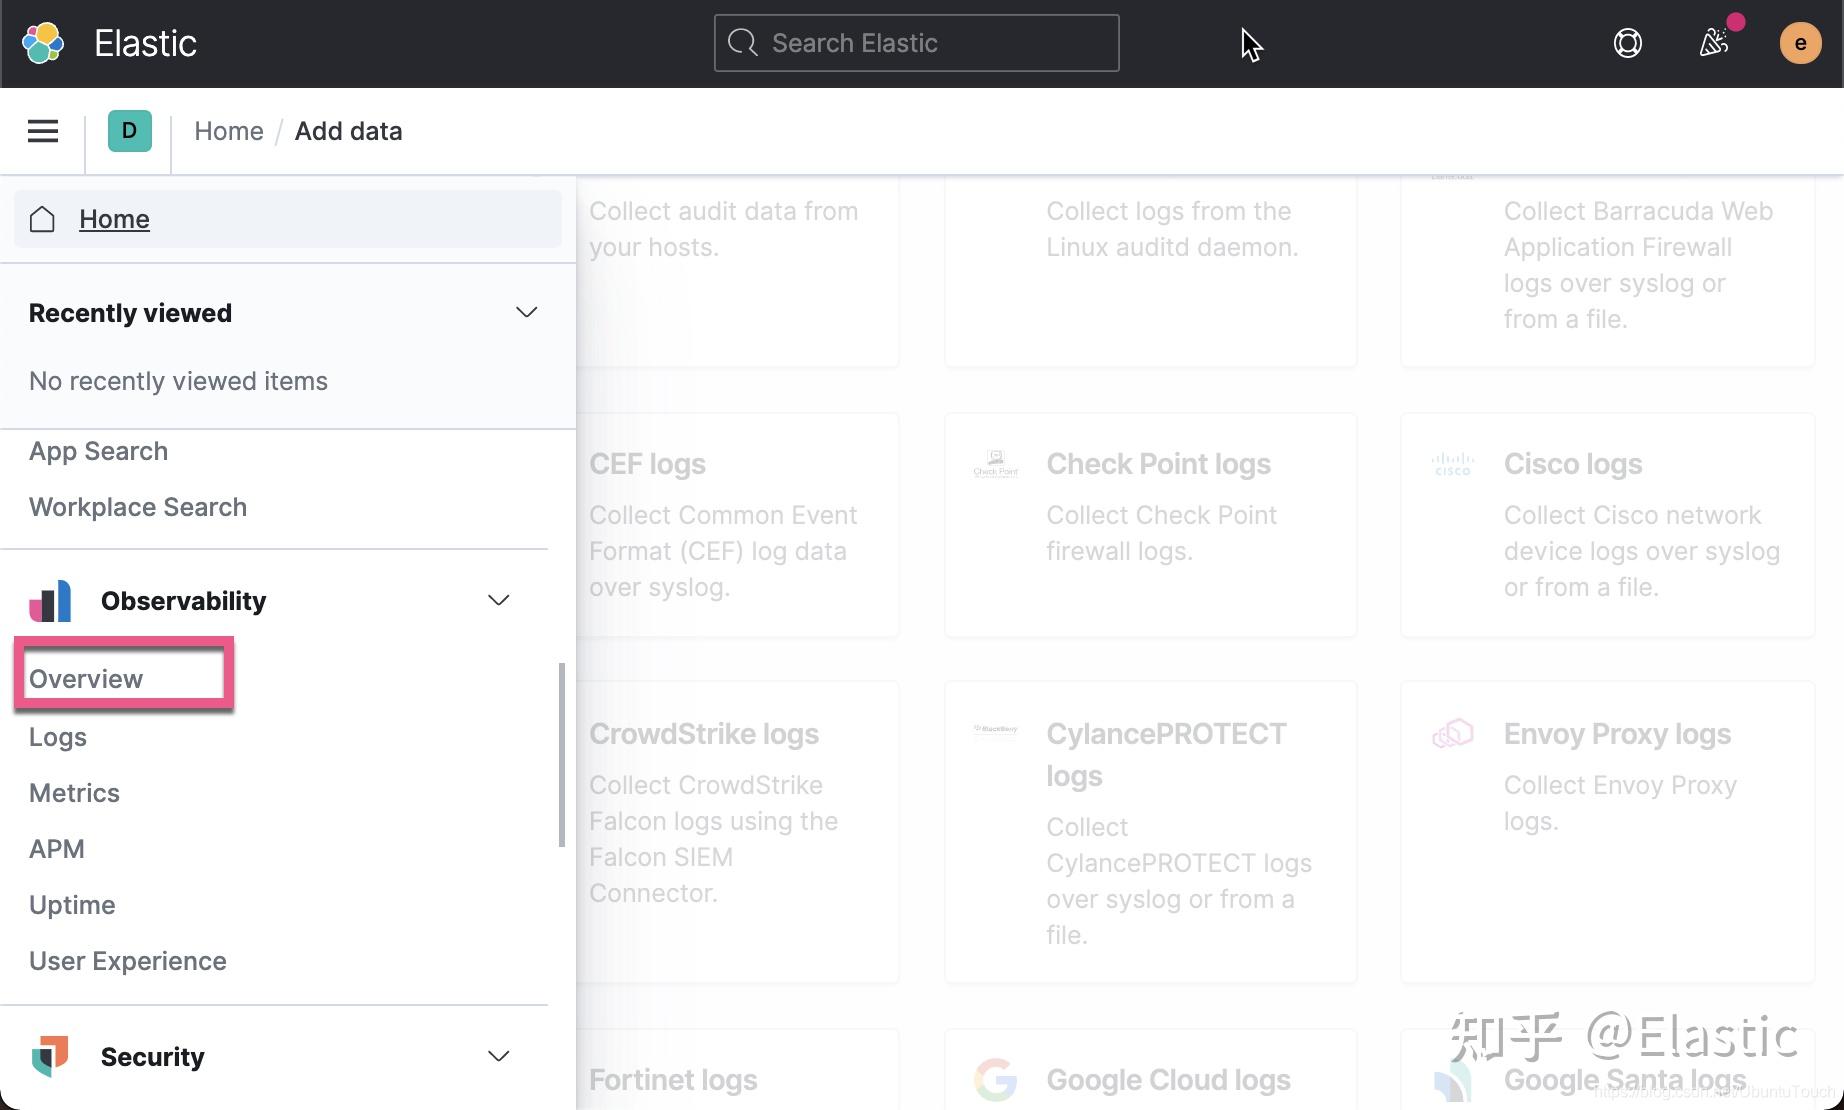1844x1110 pixels.
Task: Click the hamburger menu icon
Action: pyautogui.click(x=42, y=131)
